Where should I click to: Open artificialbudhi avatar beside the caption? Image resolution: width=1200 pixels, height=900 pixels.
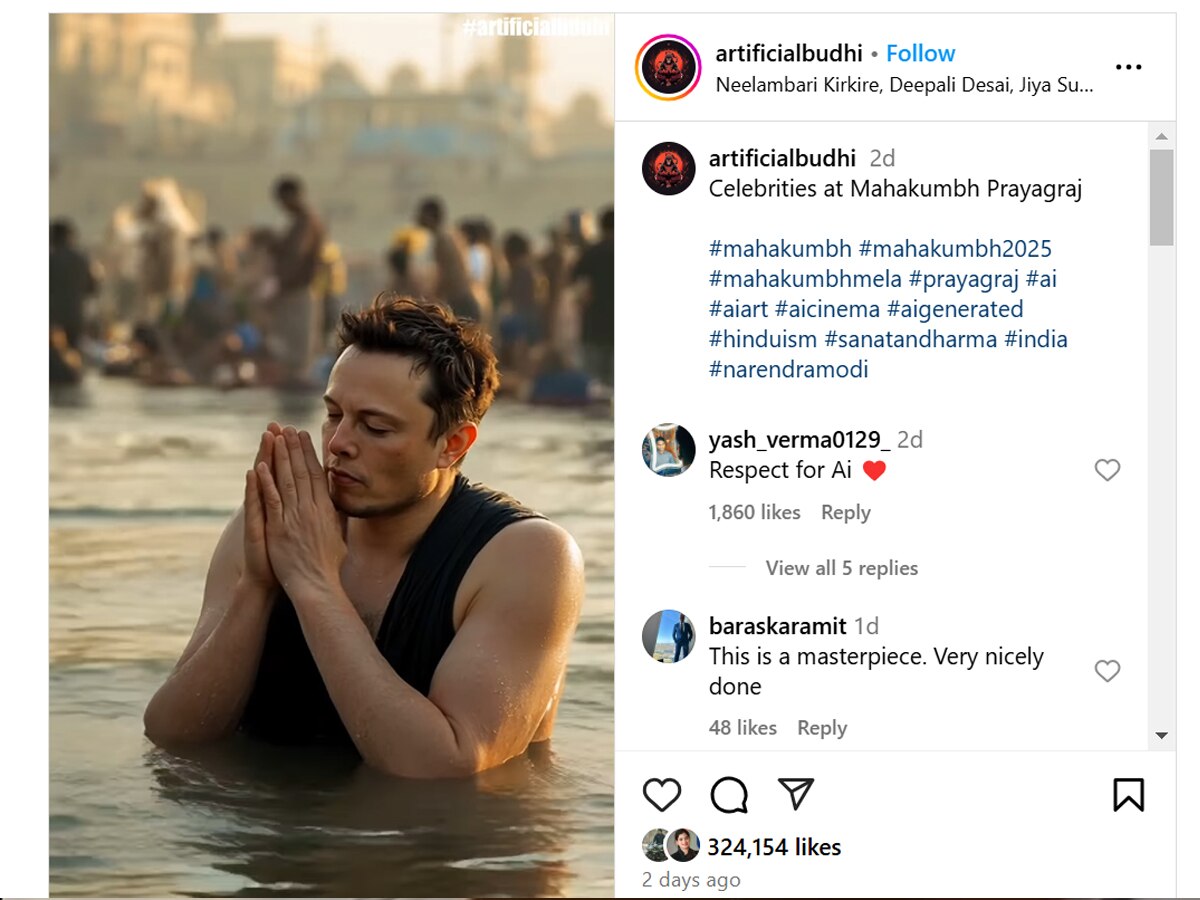[668, 168]
